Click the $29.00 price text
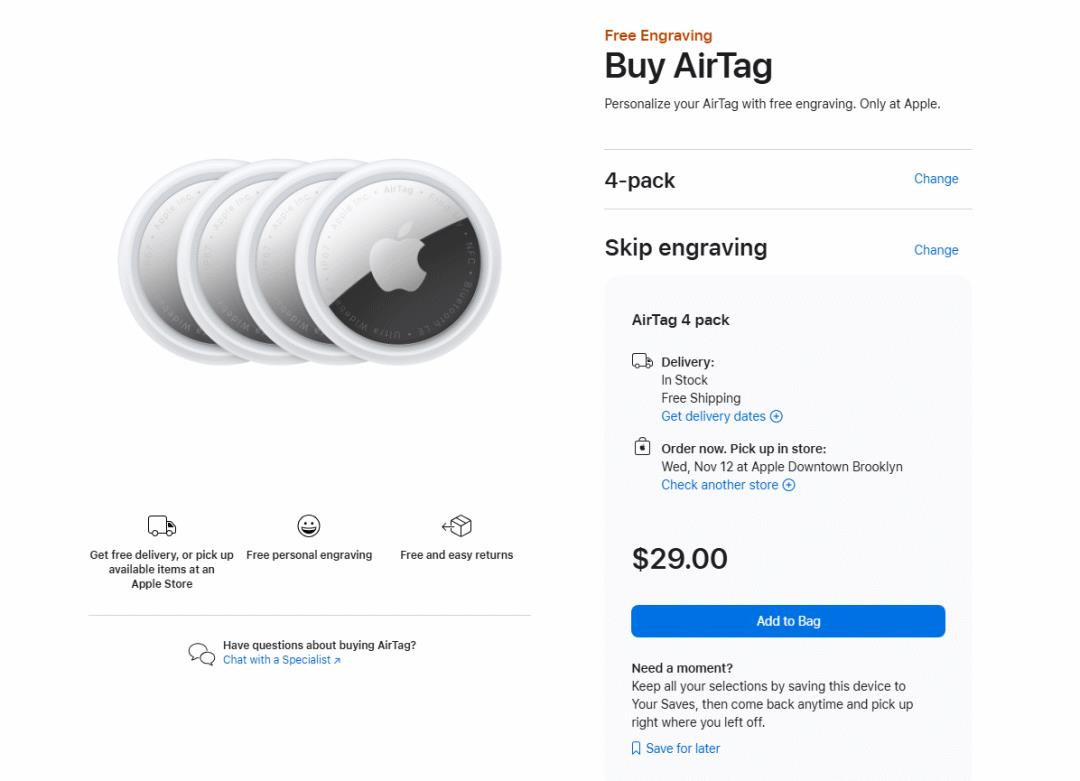The height and width of the screenshot is (781, 1080). coord(680,558)
